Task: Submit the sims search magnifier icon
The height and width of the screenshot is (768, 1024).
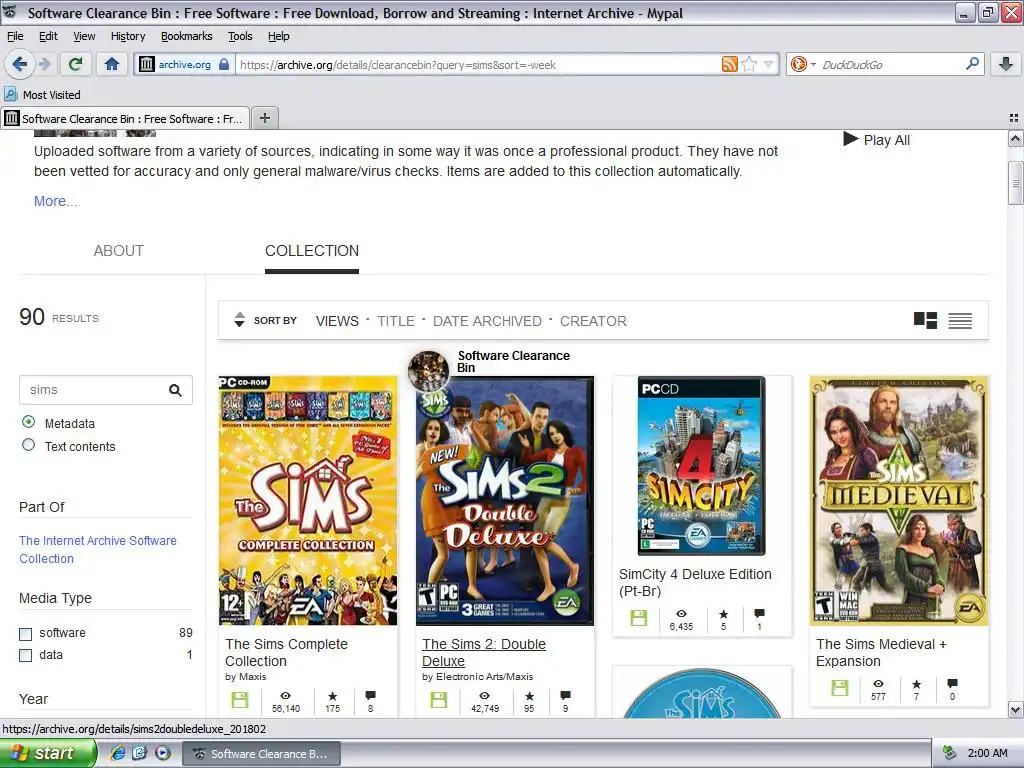Action: (175, 390)
